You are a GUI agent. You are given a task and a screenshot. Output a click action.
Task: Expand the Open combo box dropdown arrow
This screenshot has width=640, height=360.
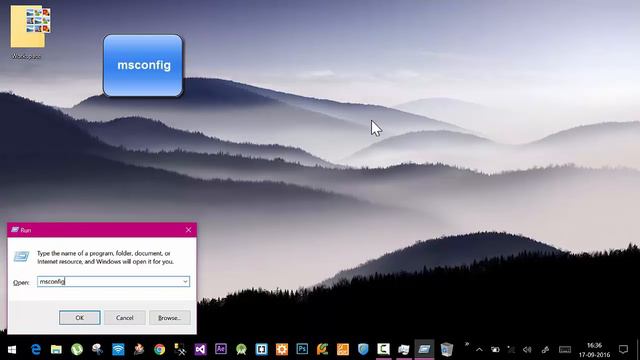(185, 281)
